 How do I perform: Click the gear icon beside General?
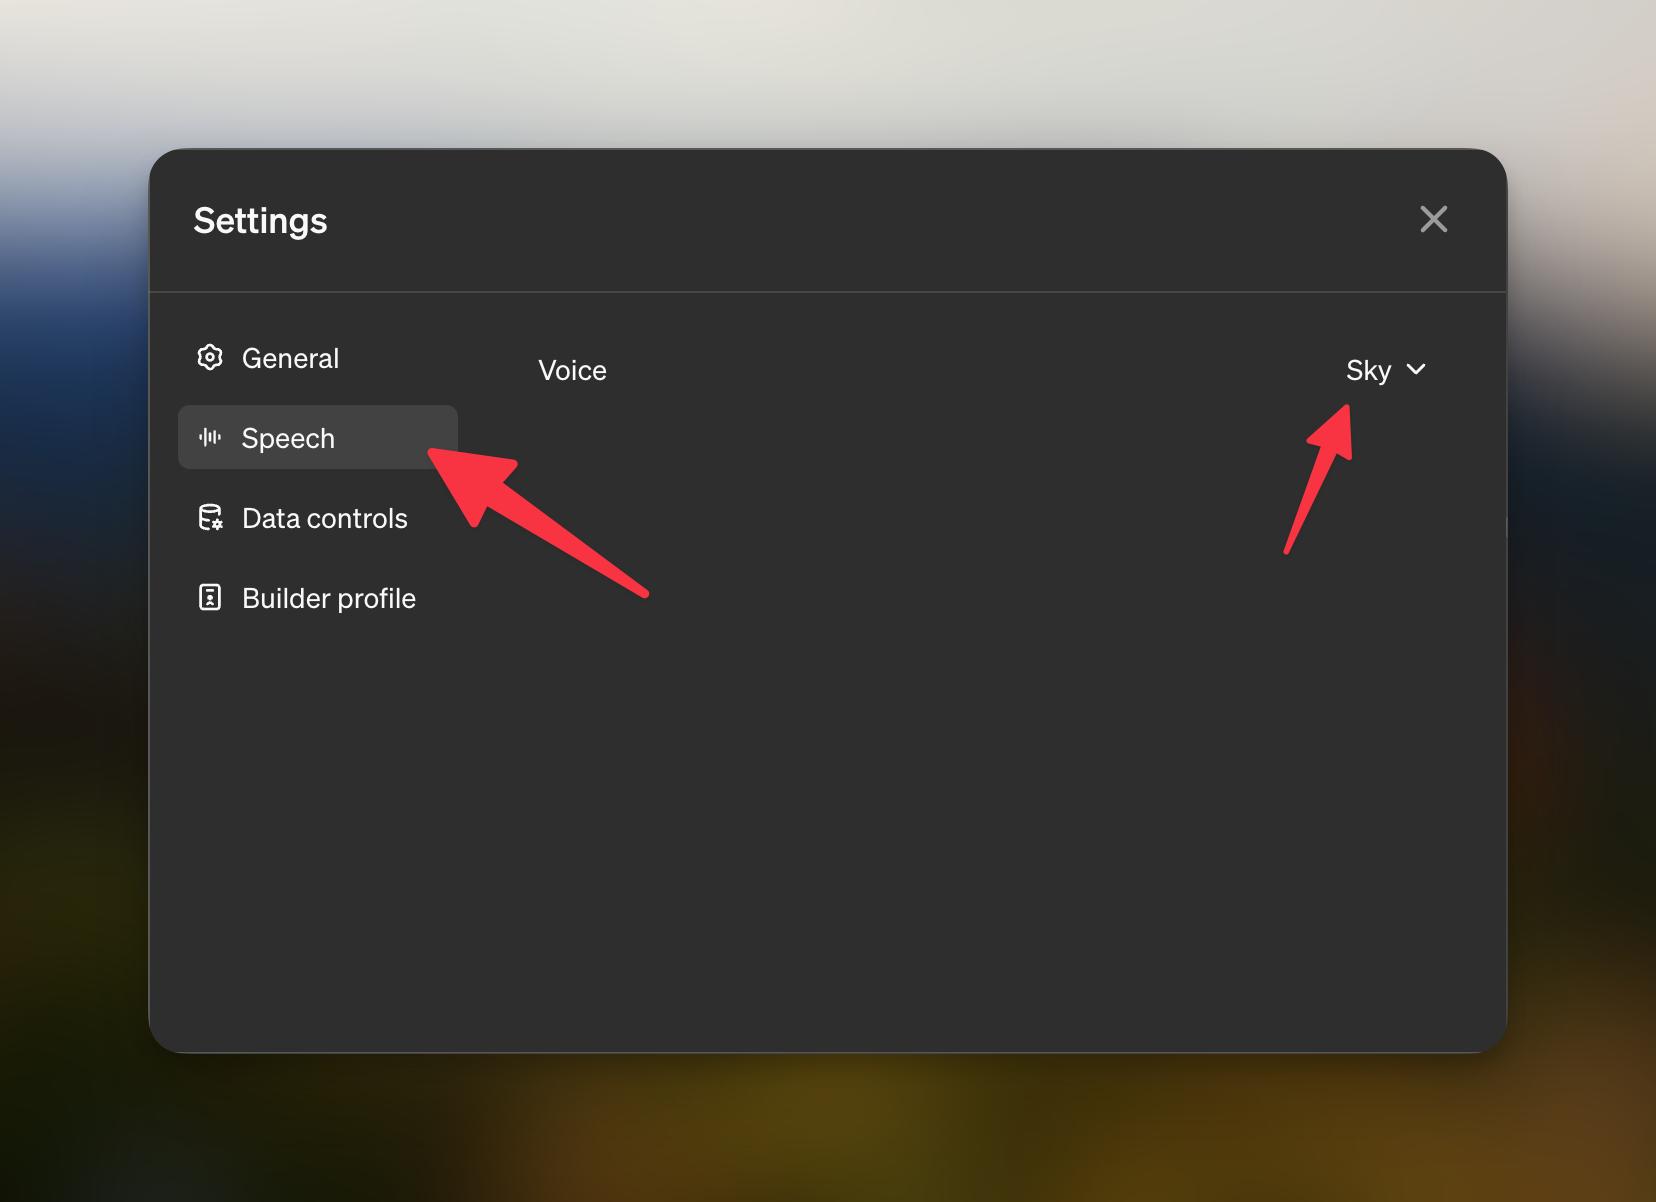(x=210, y=357)
